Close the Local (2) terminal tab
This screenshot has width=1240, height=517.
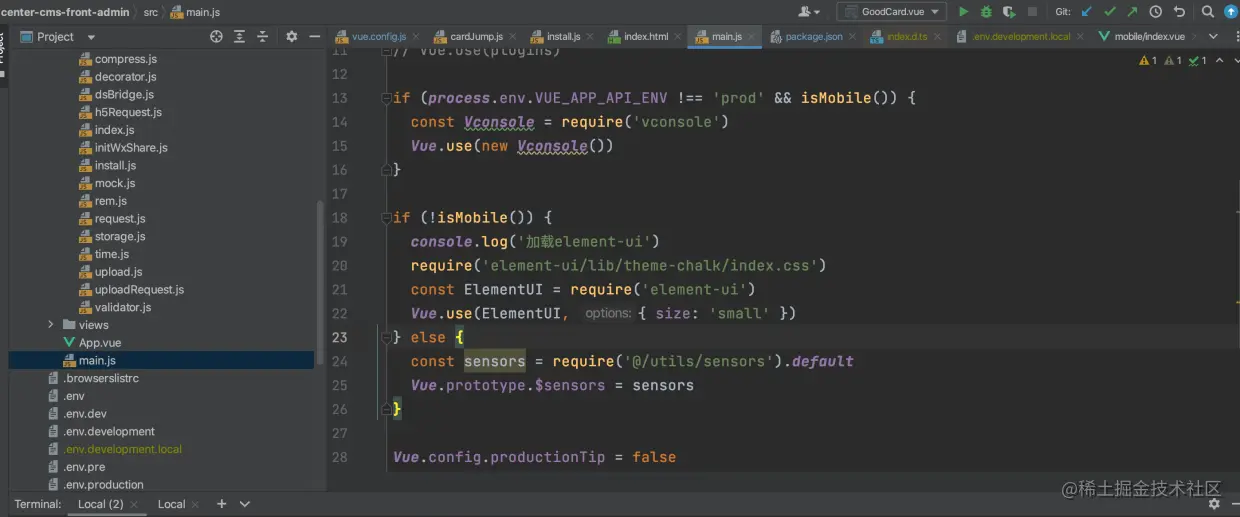(x=136, y=505)
